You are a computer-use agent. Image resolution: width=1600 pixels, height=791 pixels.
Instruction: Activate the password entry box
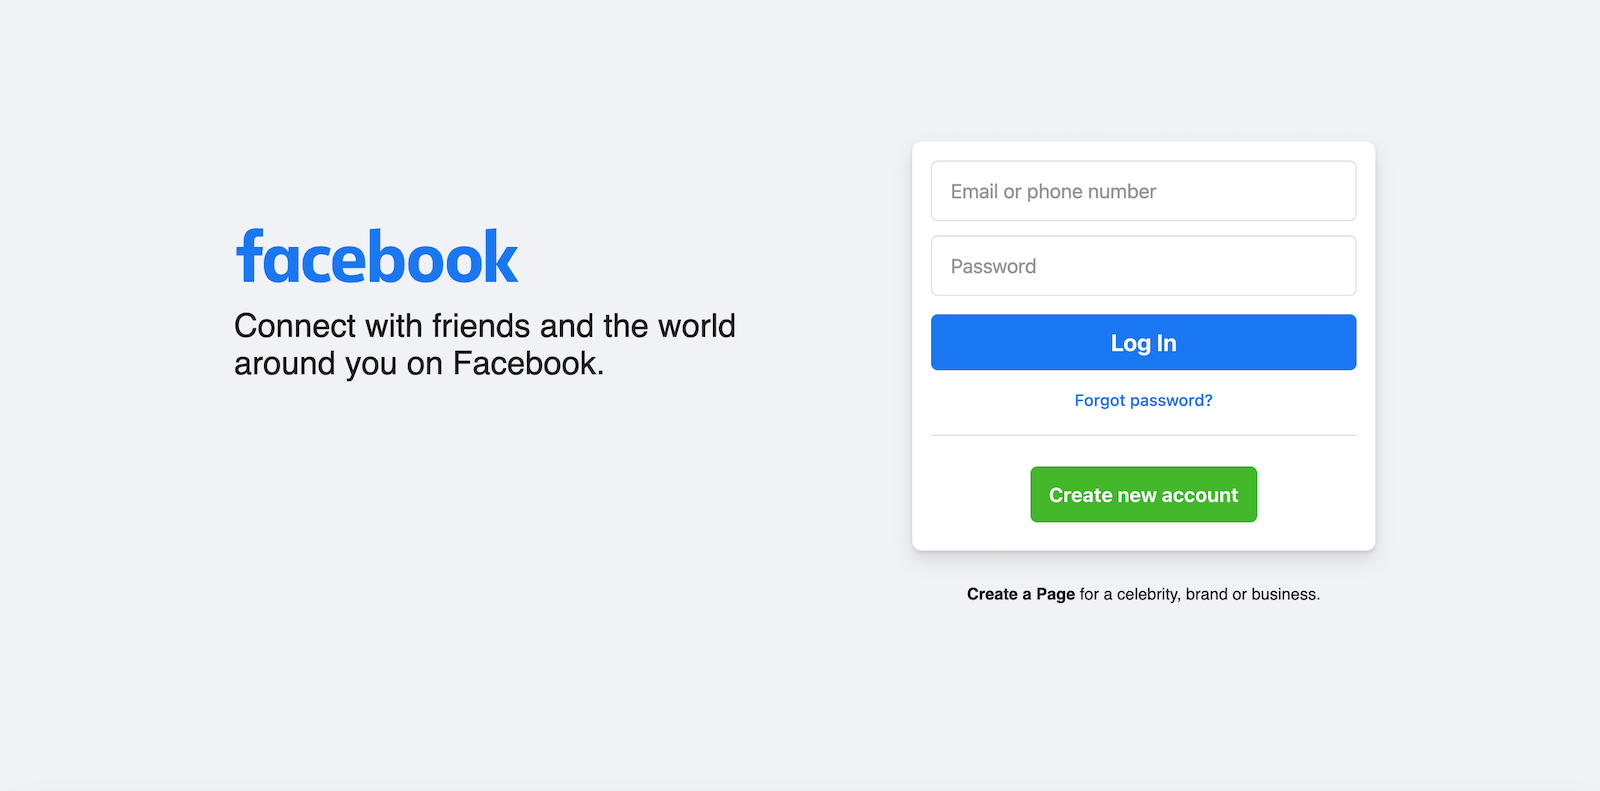(1143, 266)
